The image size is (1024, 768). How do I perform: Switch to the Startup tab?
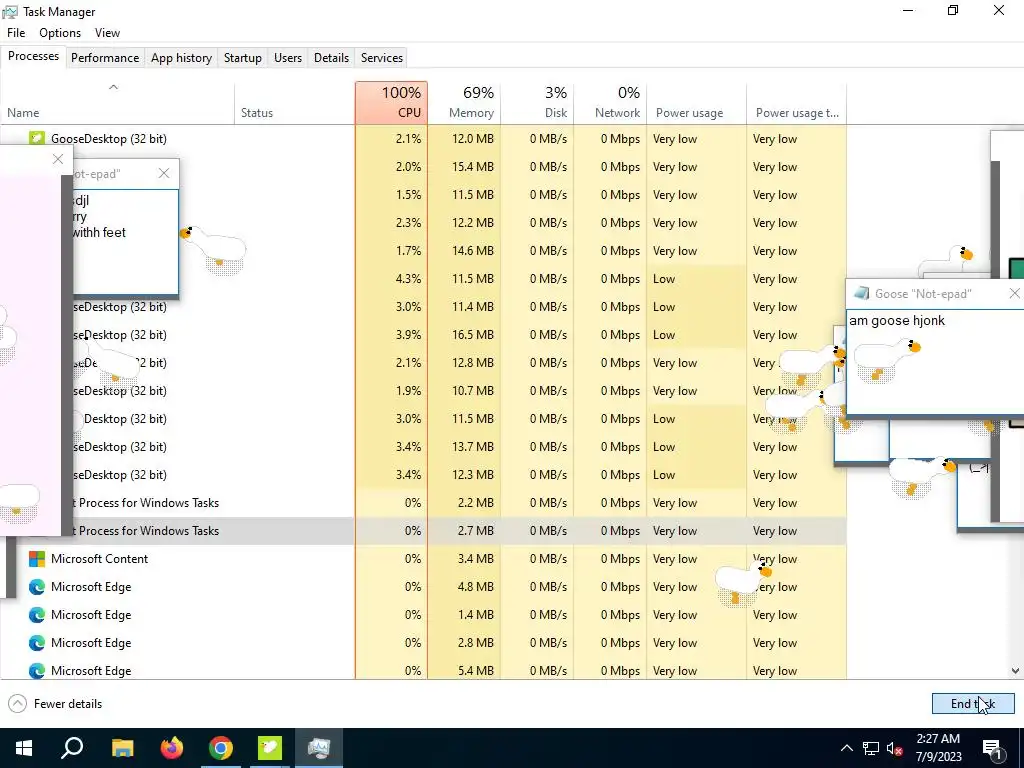[x=242, y=57]
